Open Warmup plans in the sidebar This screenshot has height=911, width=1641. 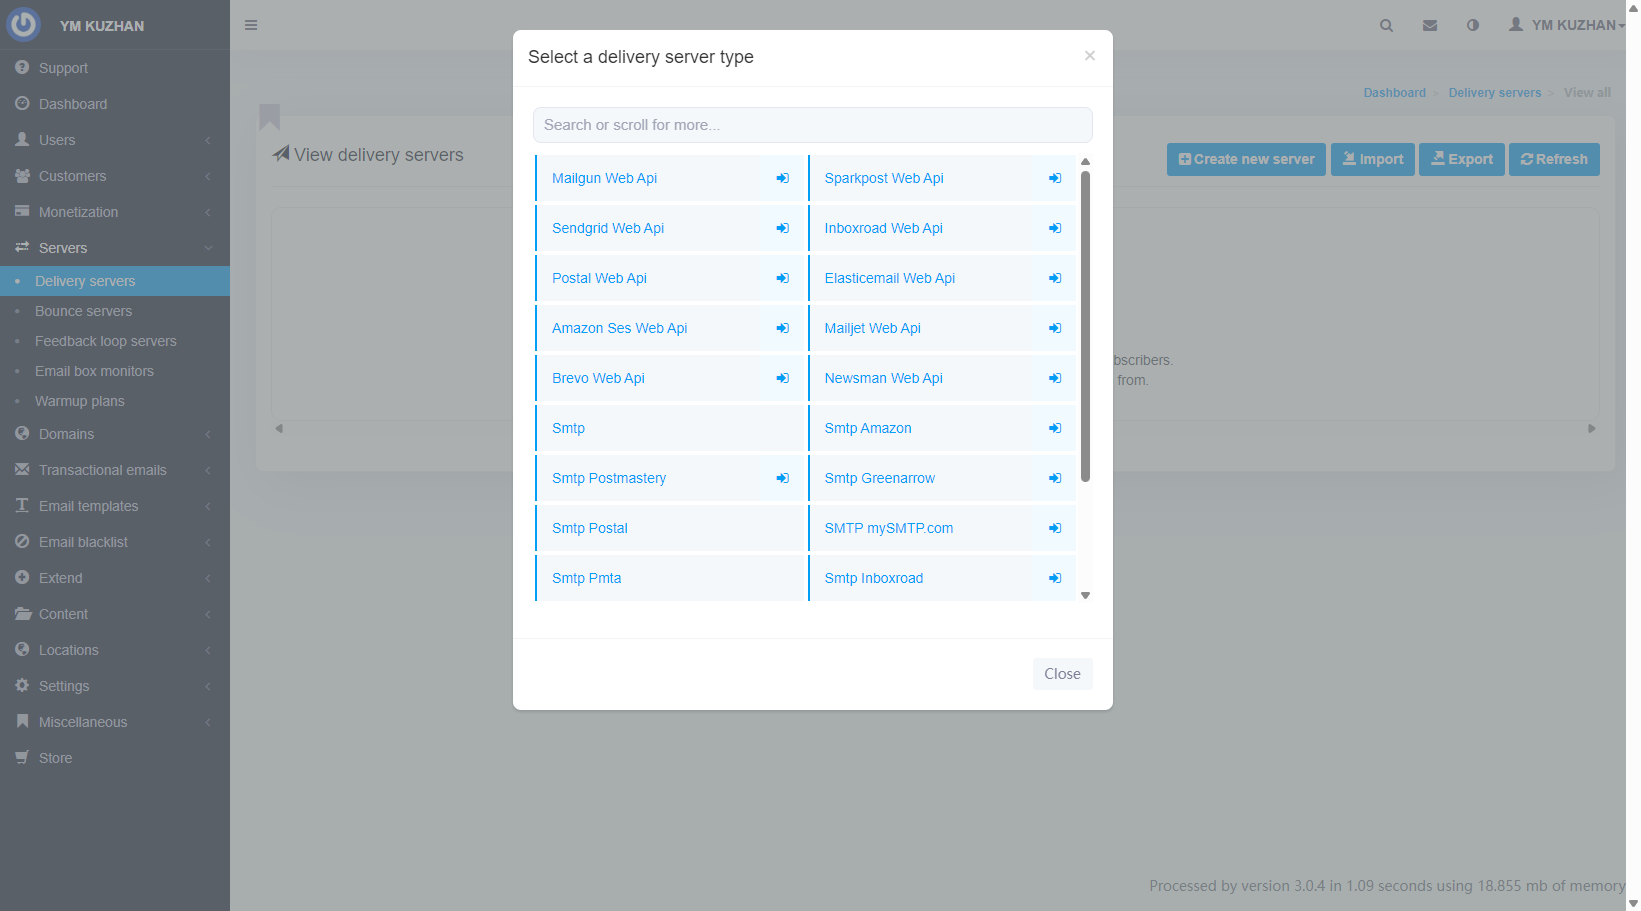(x=115, y=401)
